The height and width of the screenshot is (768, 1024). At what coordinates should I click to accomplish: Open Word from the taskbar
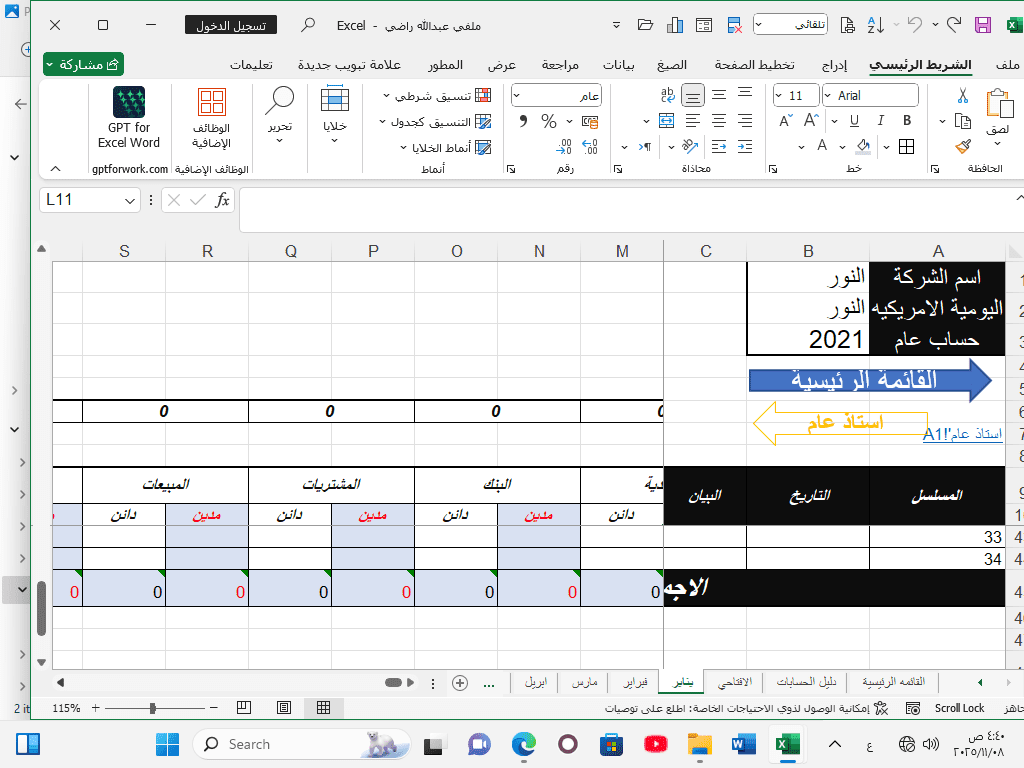(x=743, y=744)
